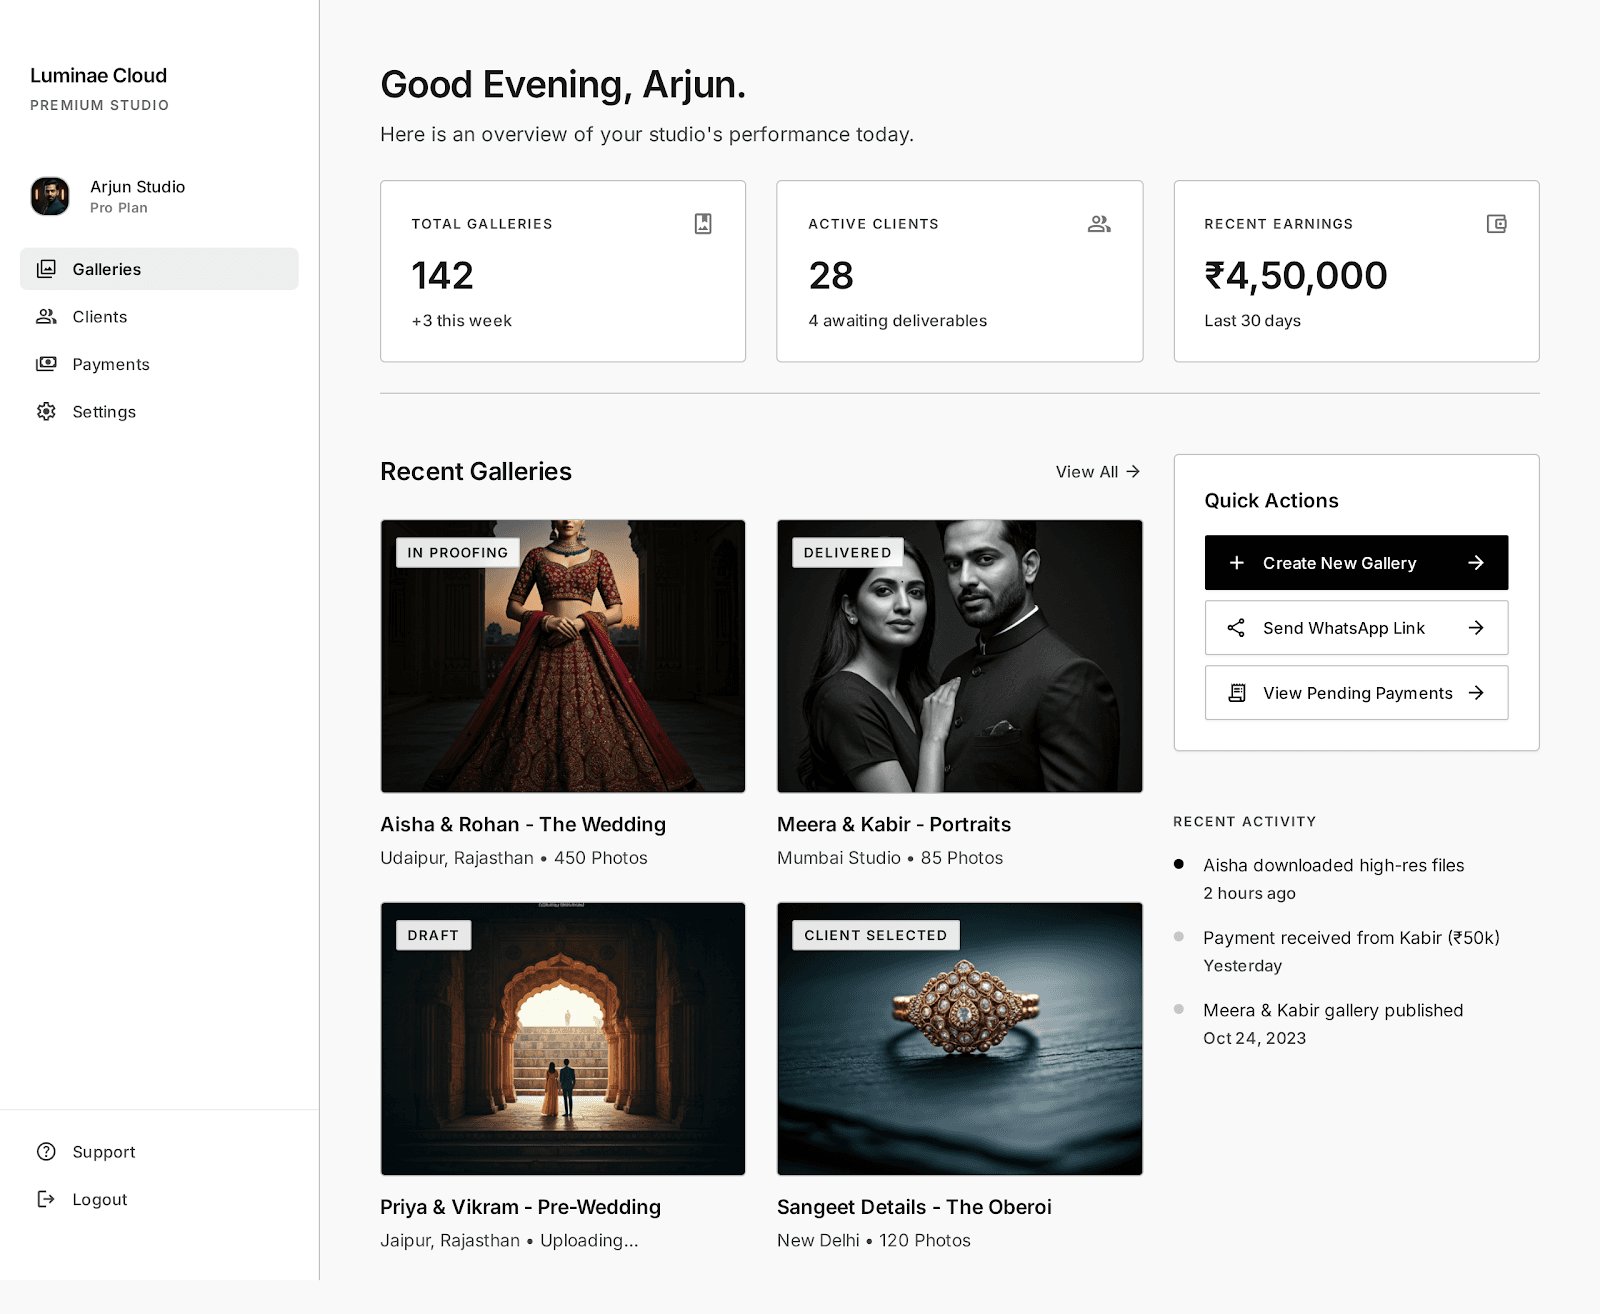Click the arrow icon next to View All

coord(1133,471)
